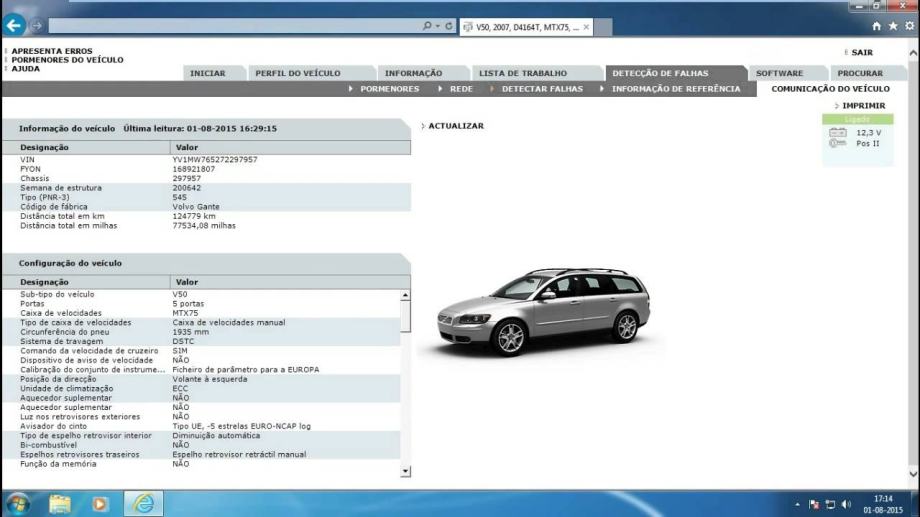920x517 pixels.
Task: Click the ignition key position icon
Action: point(837,143)
